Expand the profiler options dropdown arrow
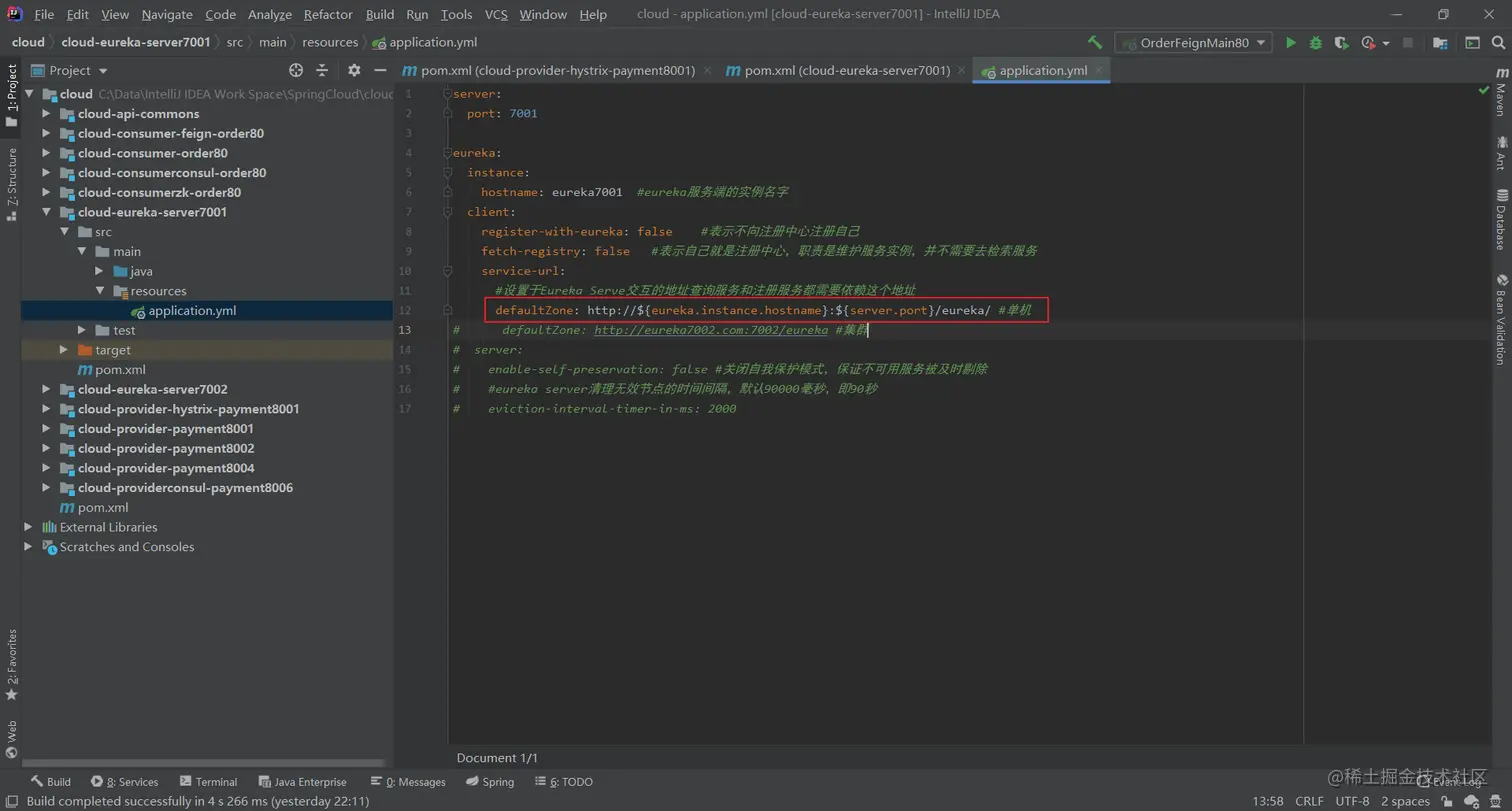 tap(1386, 44)
